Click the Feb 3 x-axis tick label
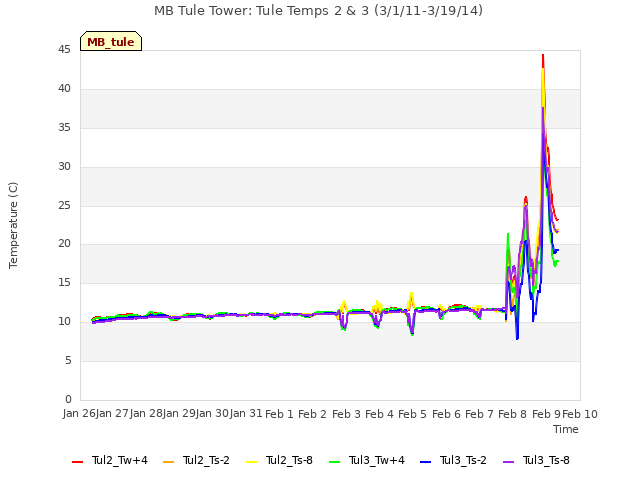Viewport: 640px width, 480px height. (x=346, y=414)
